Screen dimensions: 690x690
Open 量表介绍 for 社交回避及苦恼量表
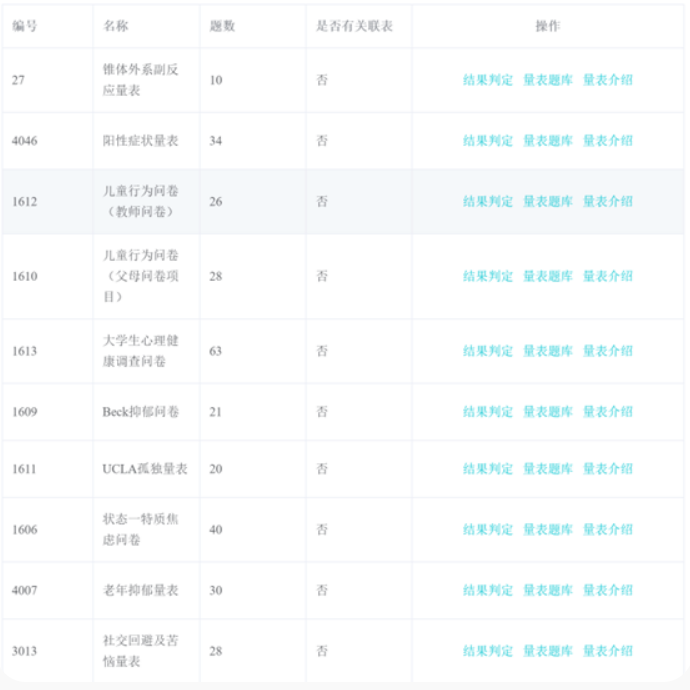pyautogui.click(x=607, y=651)
